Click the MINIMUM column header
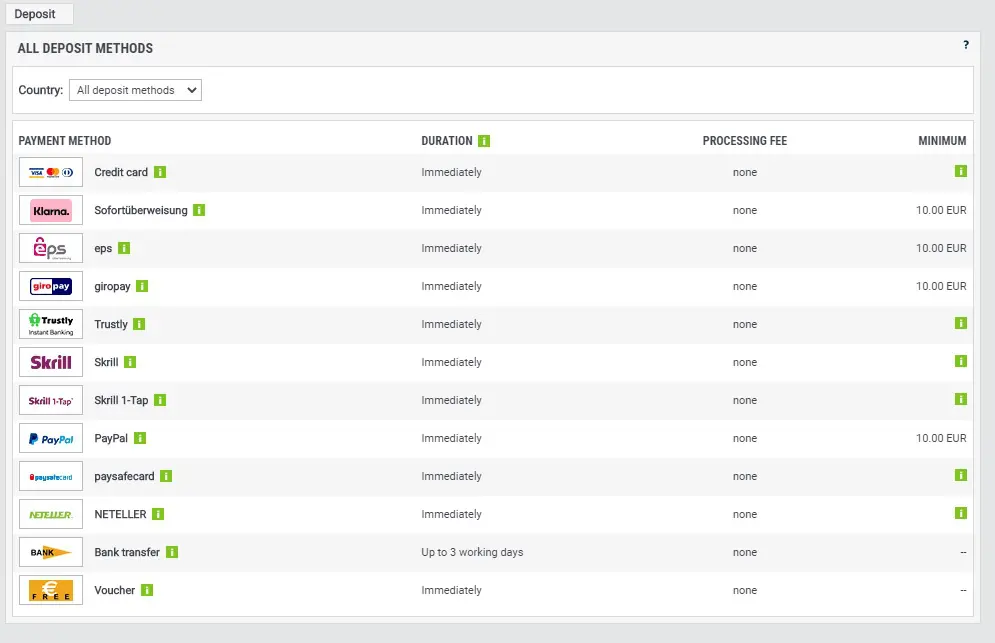This screenshot has width=995, height=643. pyautogui.click(x=942, y=141)
